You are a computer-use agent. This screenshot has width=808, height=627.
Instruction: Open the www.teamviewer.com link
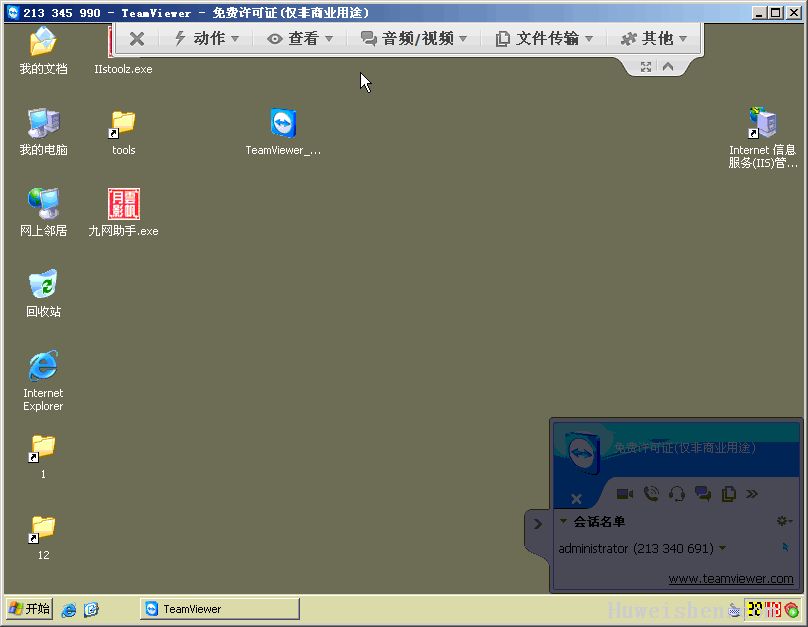(x=731, y=579)
